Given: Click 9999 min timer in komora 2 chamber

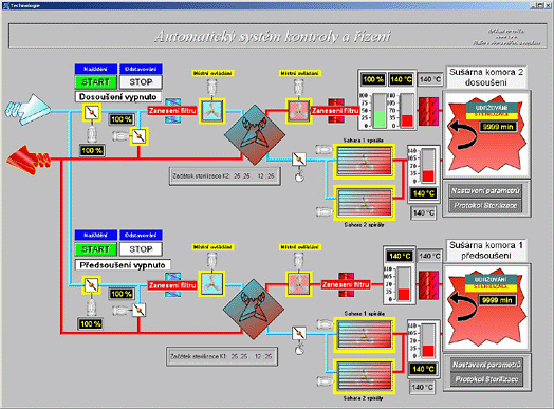Looking at the screenshot, I should [498, 127].
